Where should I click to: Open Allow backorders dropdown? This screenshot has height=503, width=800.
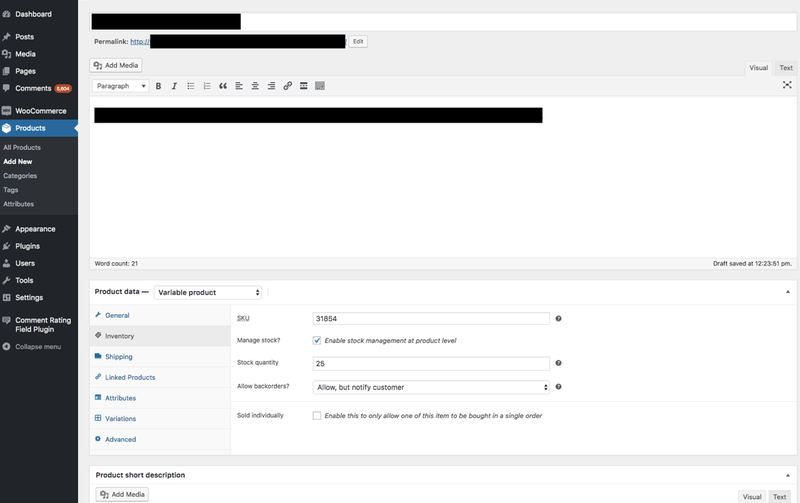click(431, 387)
